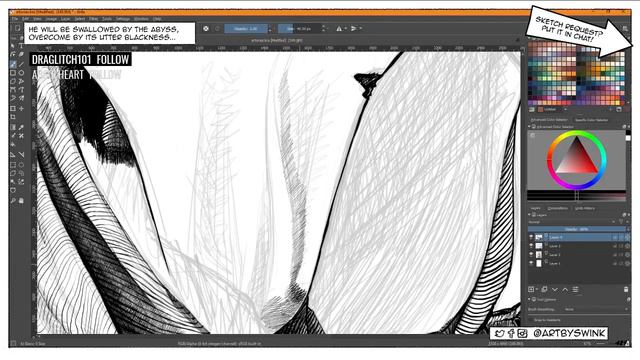
Task: Open the Settings menu
Action: pyautogui.click(x=122, y=19)
